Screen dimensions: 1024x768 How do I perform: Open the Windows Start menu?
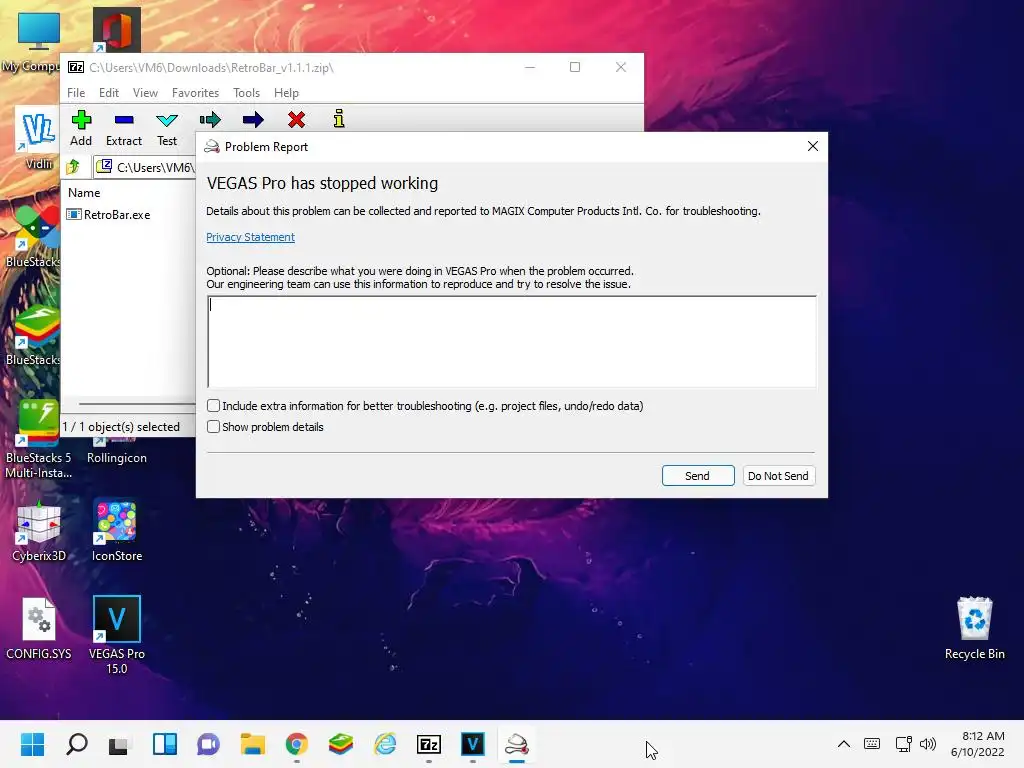tap(33, 744)
